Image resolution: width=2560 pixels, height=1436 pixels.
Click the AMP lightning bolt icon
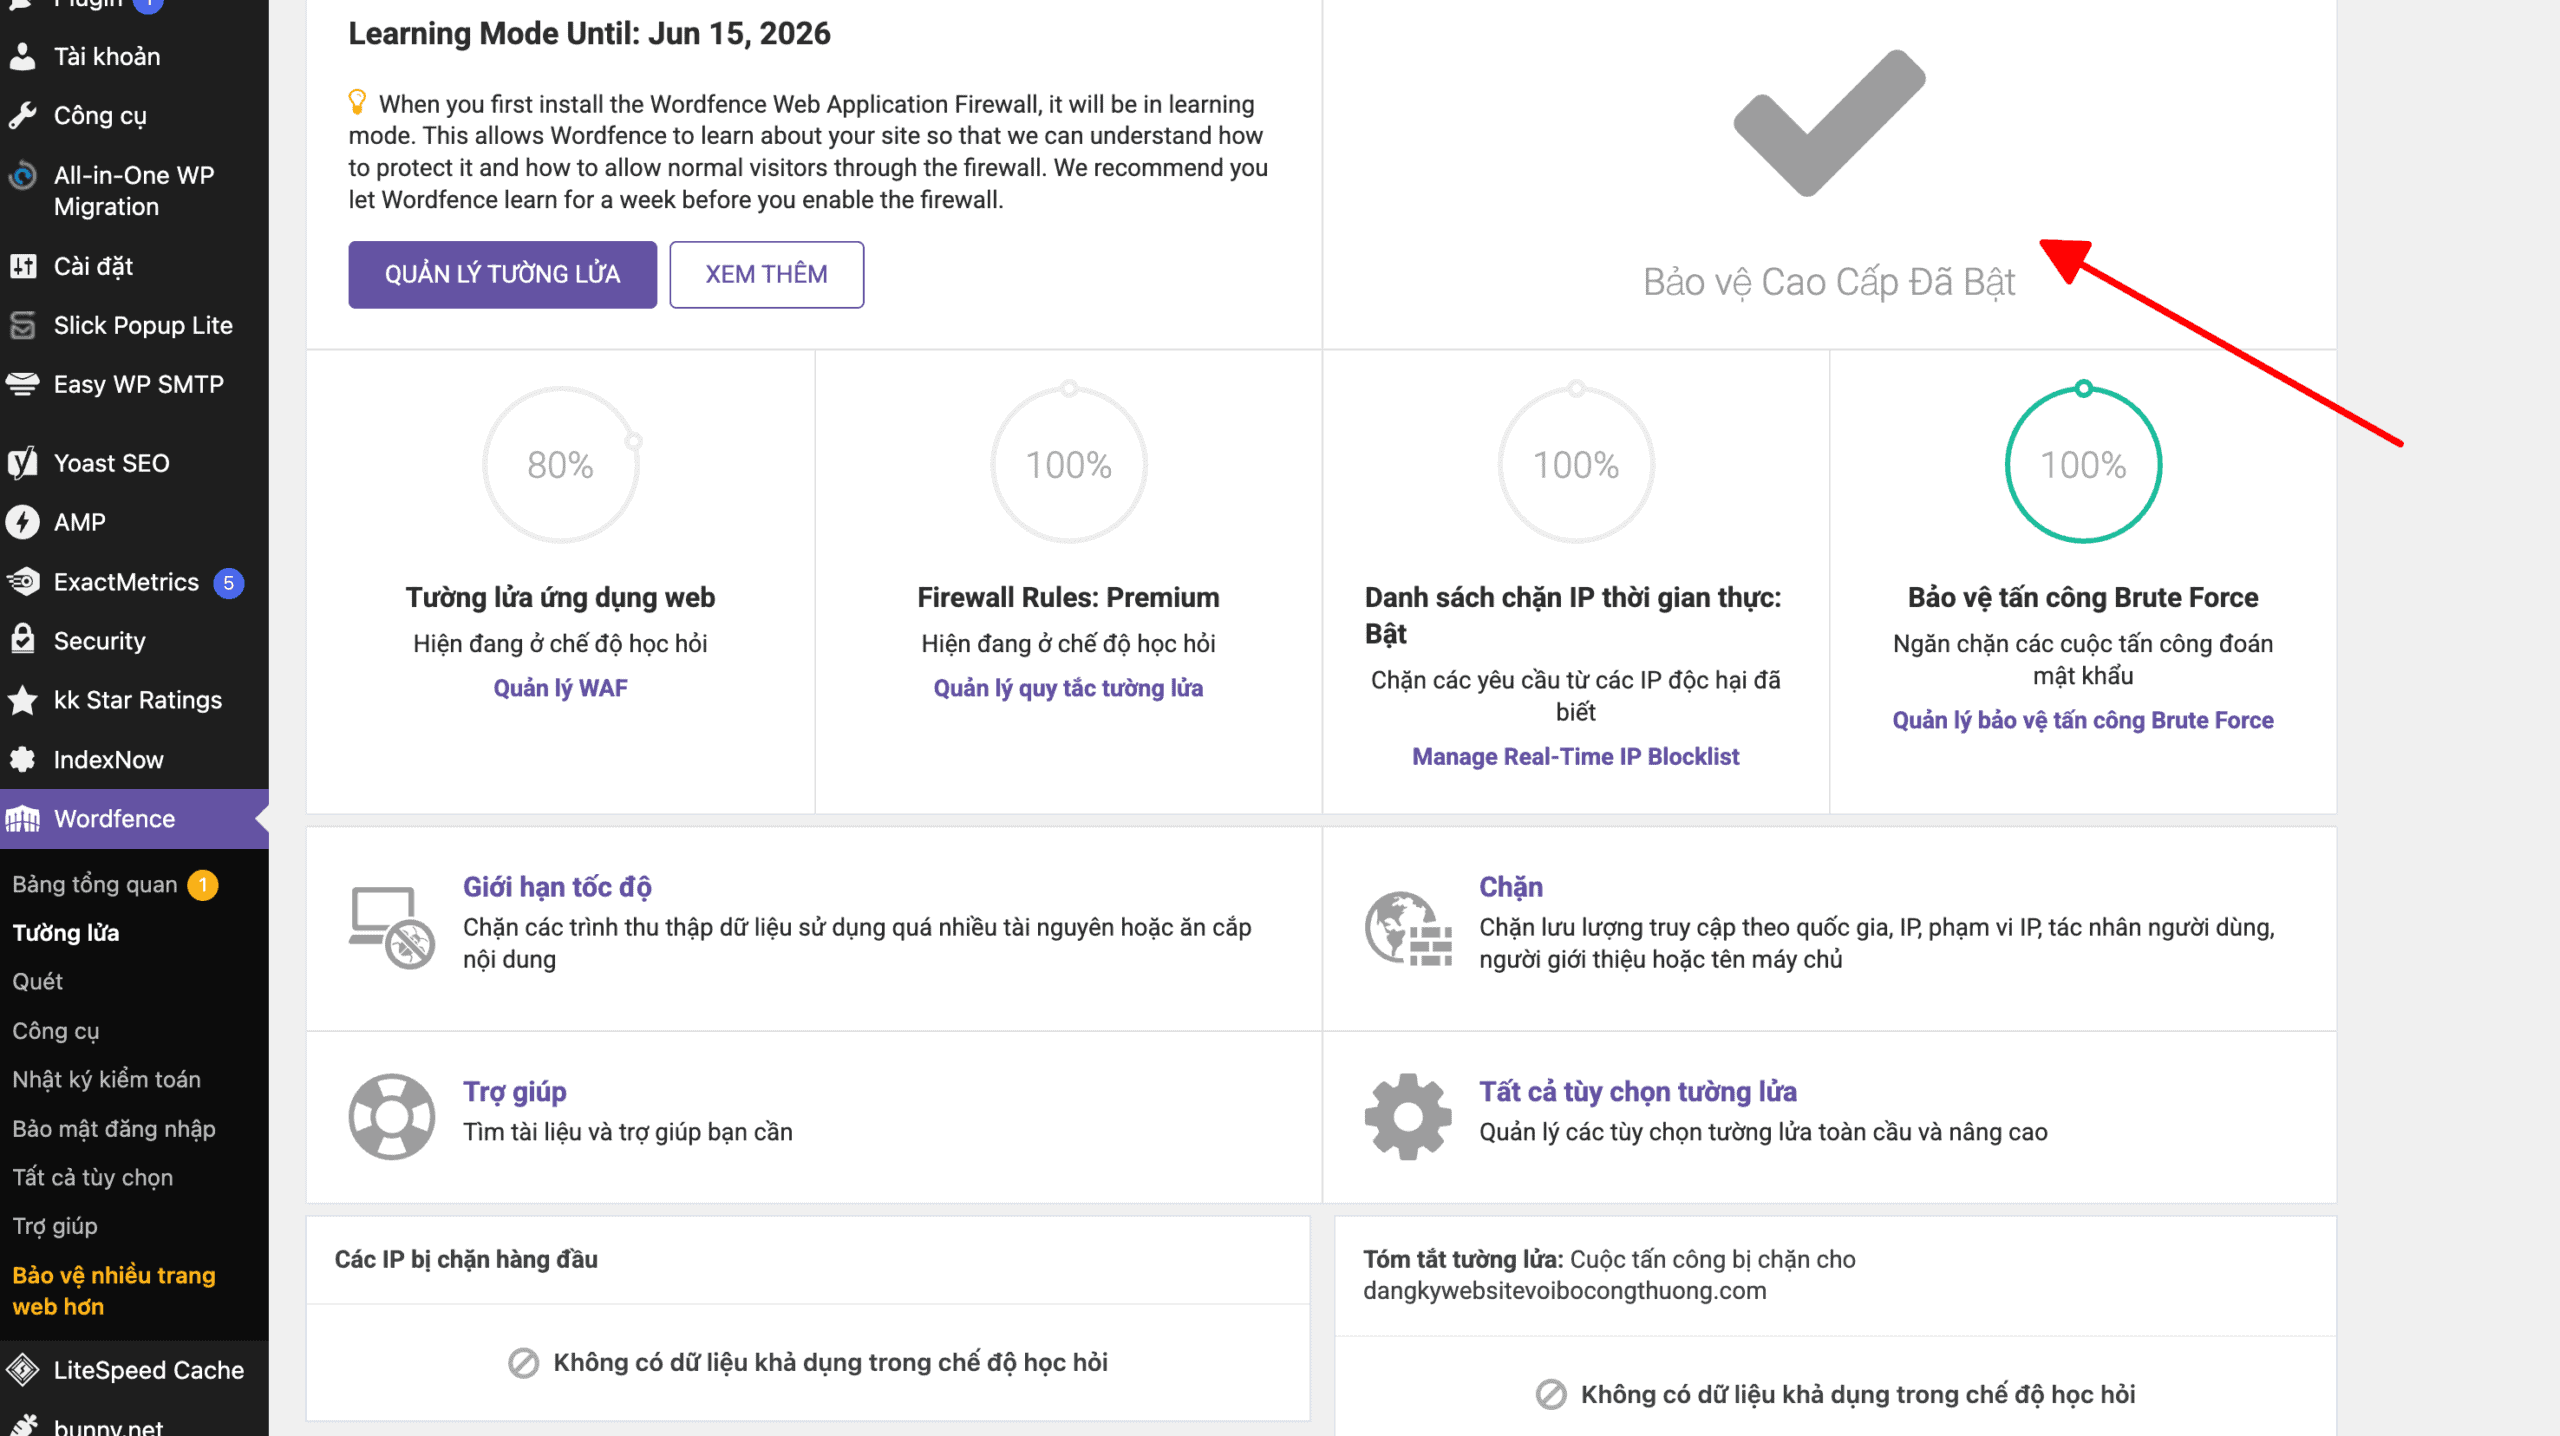click(x=23, y=522)
